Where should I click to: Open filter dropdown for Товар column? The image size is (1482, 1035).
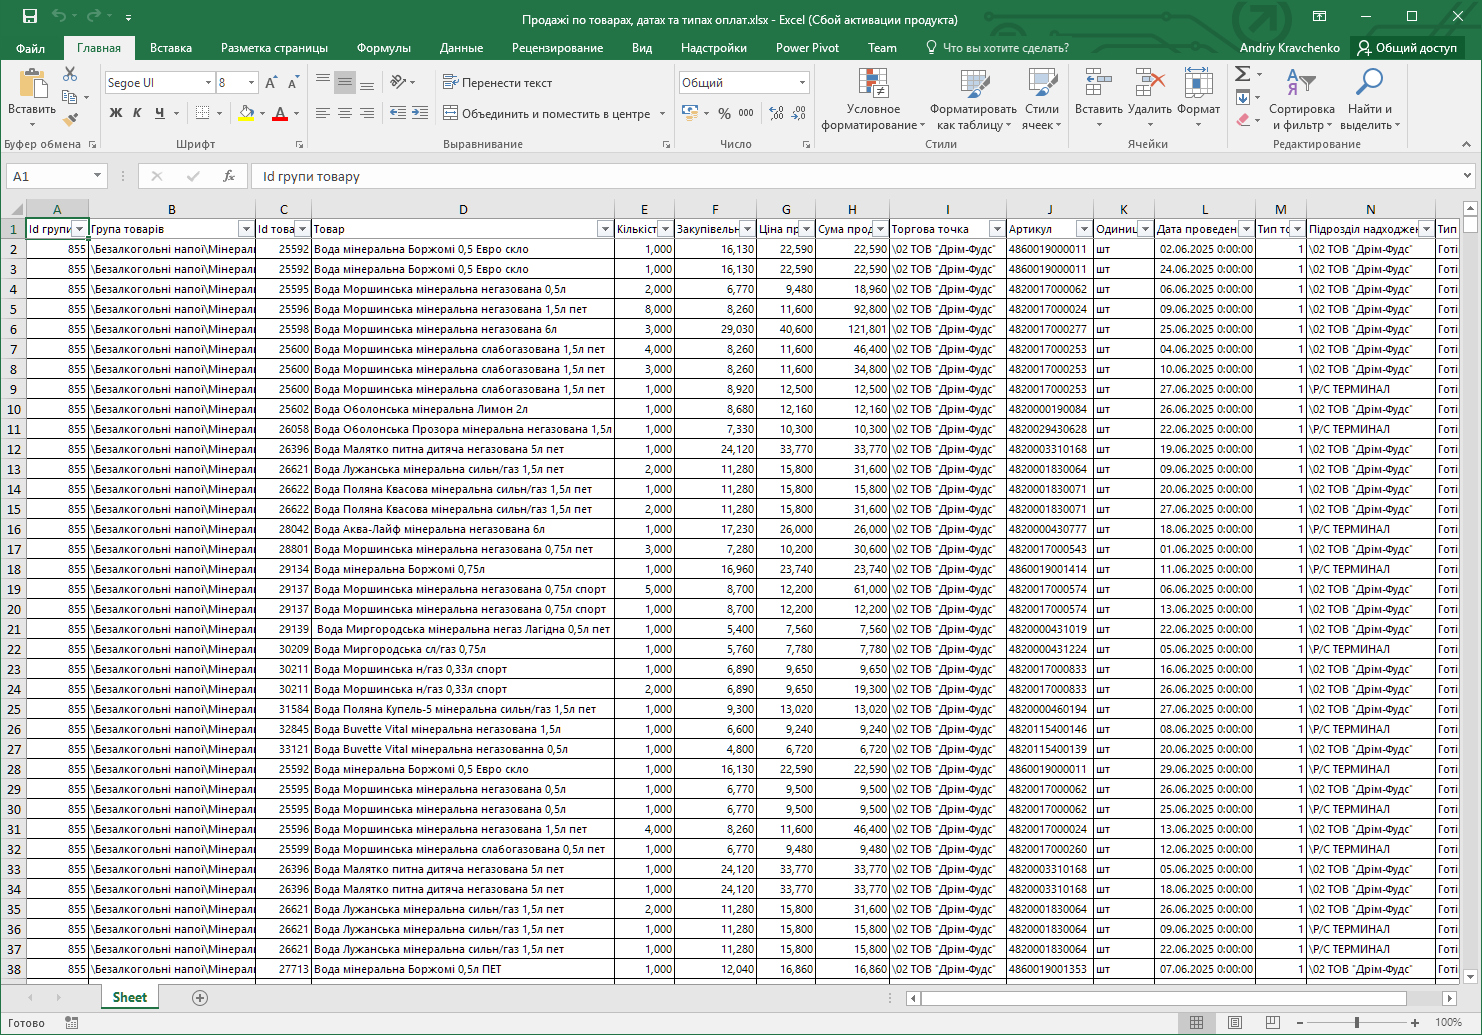tap(605, 229)
